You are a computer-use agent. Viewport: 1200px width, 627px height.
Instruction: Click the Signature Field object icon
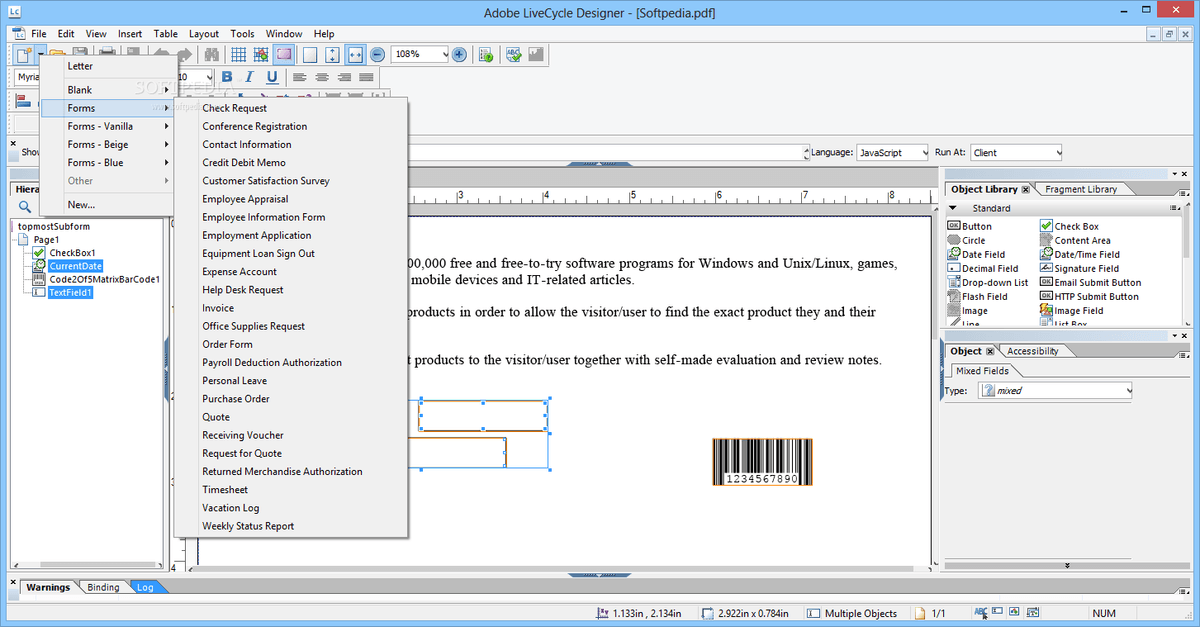[1086, 268]
